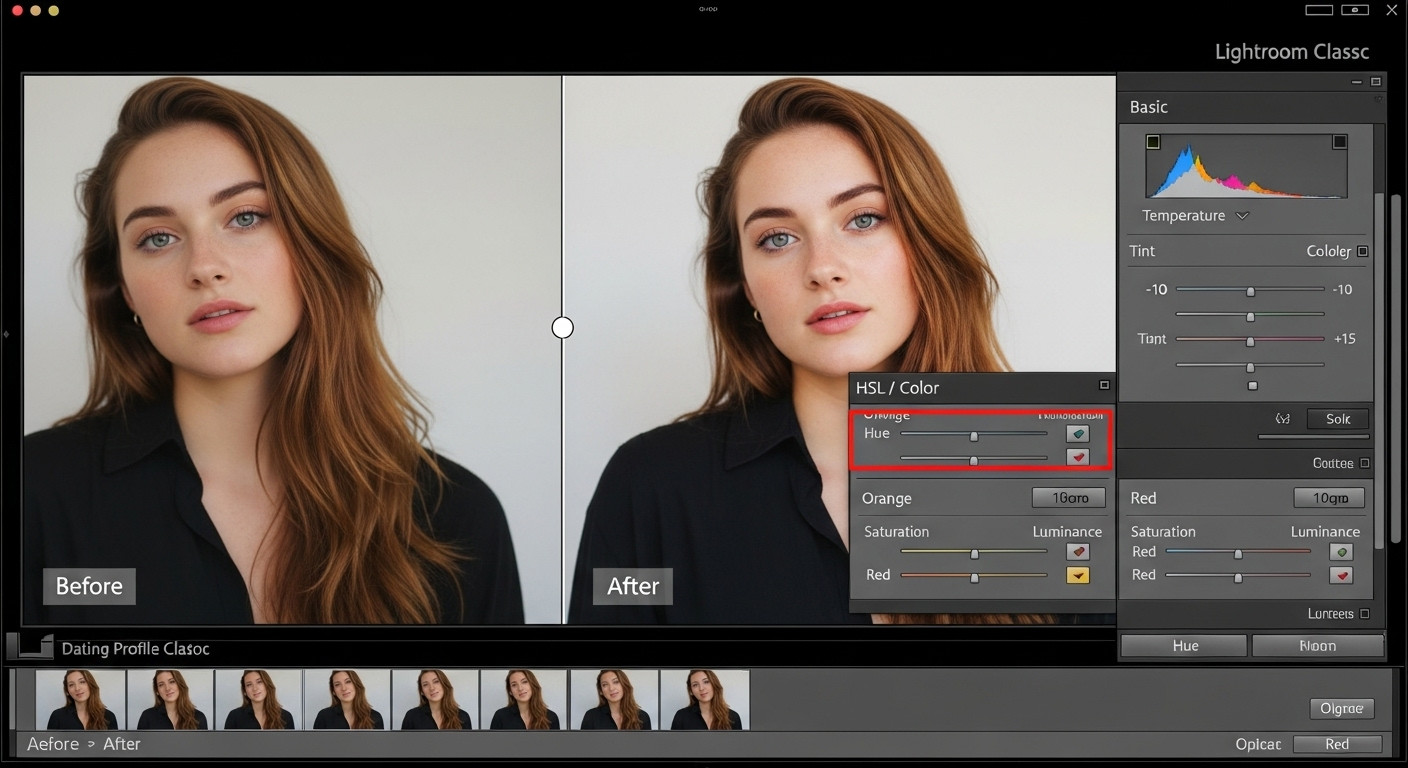Screen dimensions: 1408x768
Task: Toggle the Lunteers checkbox
Action: coord(1365,614)
